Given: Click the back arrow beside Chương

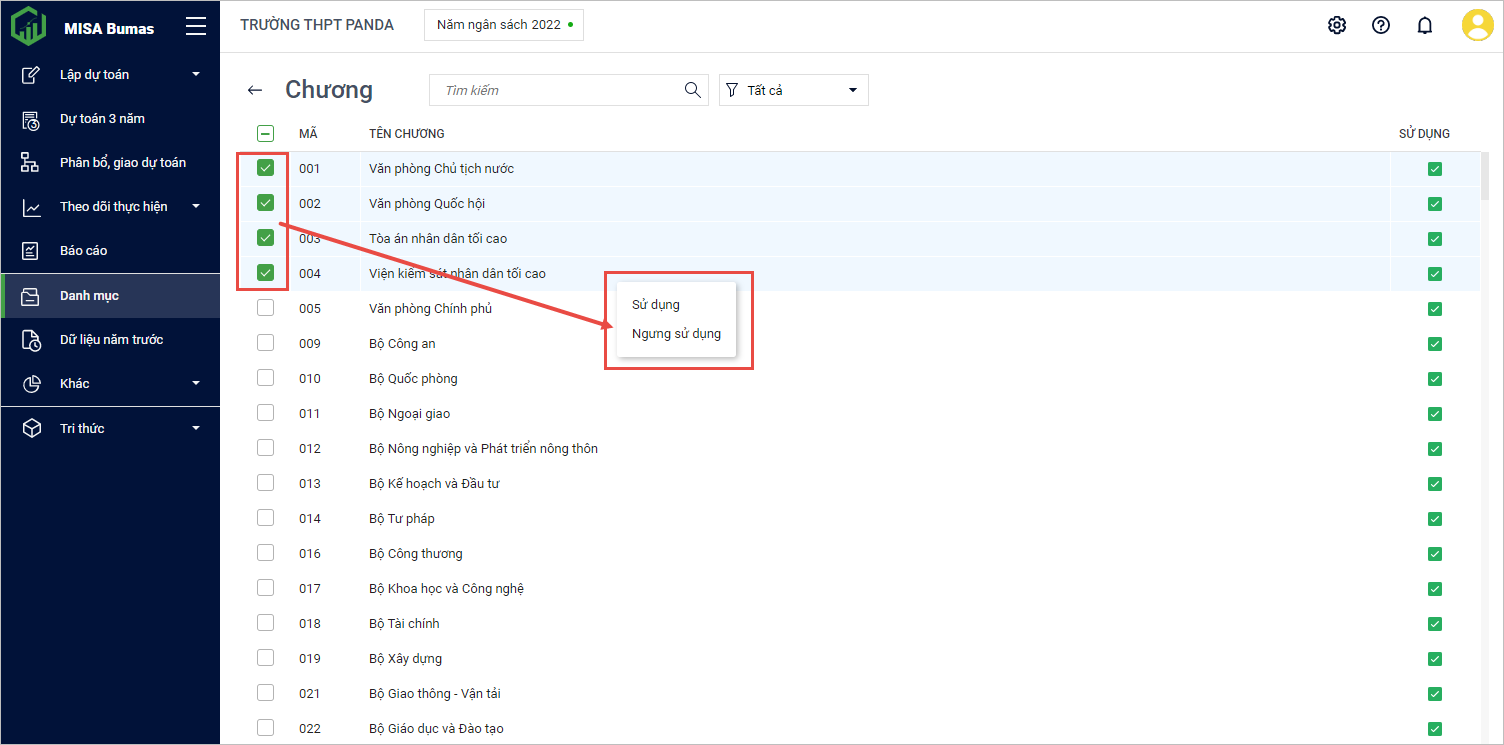Looking at the screenshot, I should (x=255, y=90).
